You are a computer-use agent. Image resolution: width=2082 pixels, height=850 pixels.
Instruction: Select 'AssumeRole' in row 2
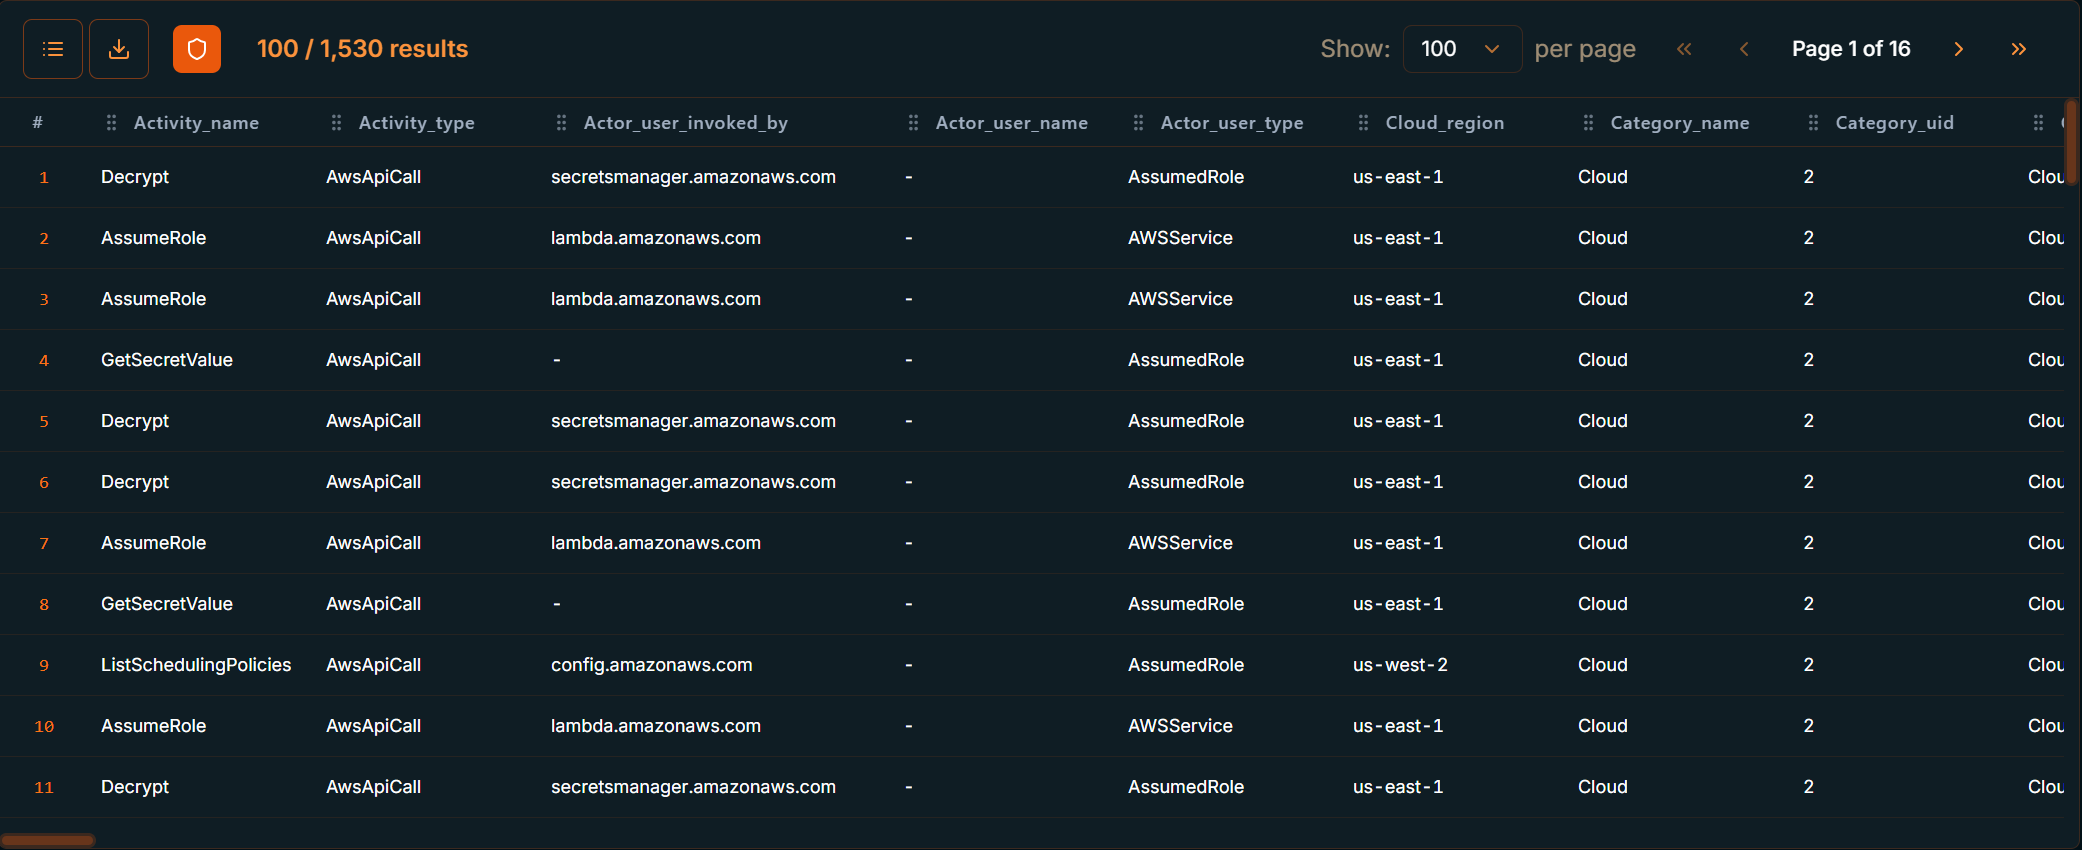(153, 238)
